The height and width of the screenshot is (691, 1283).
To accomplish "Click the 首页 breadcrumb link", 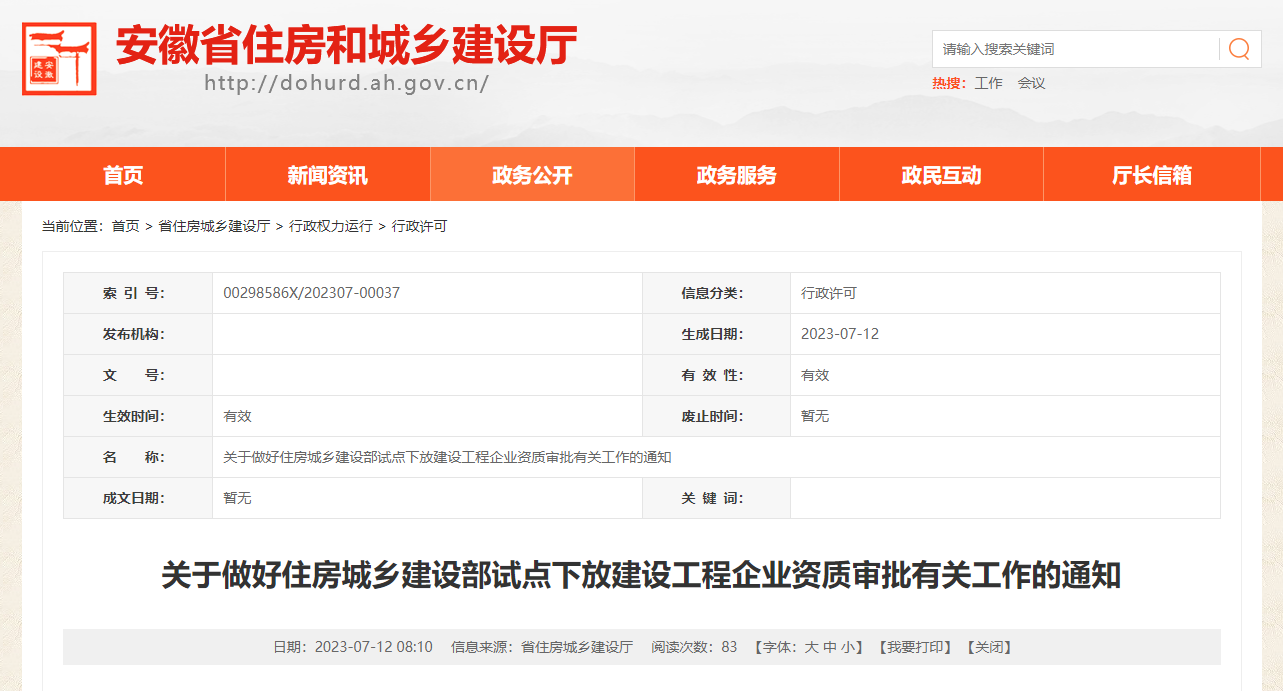I will coord(125,226).
